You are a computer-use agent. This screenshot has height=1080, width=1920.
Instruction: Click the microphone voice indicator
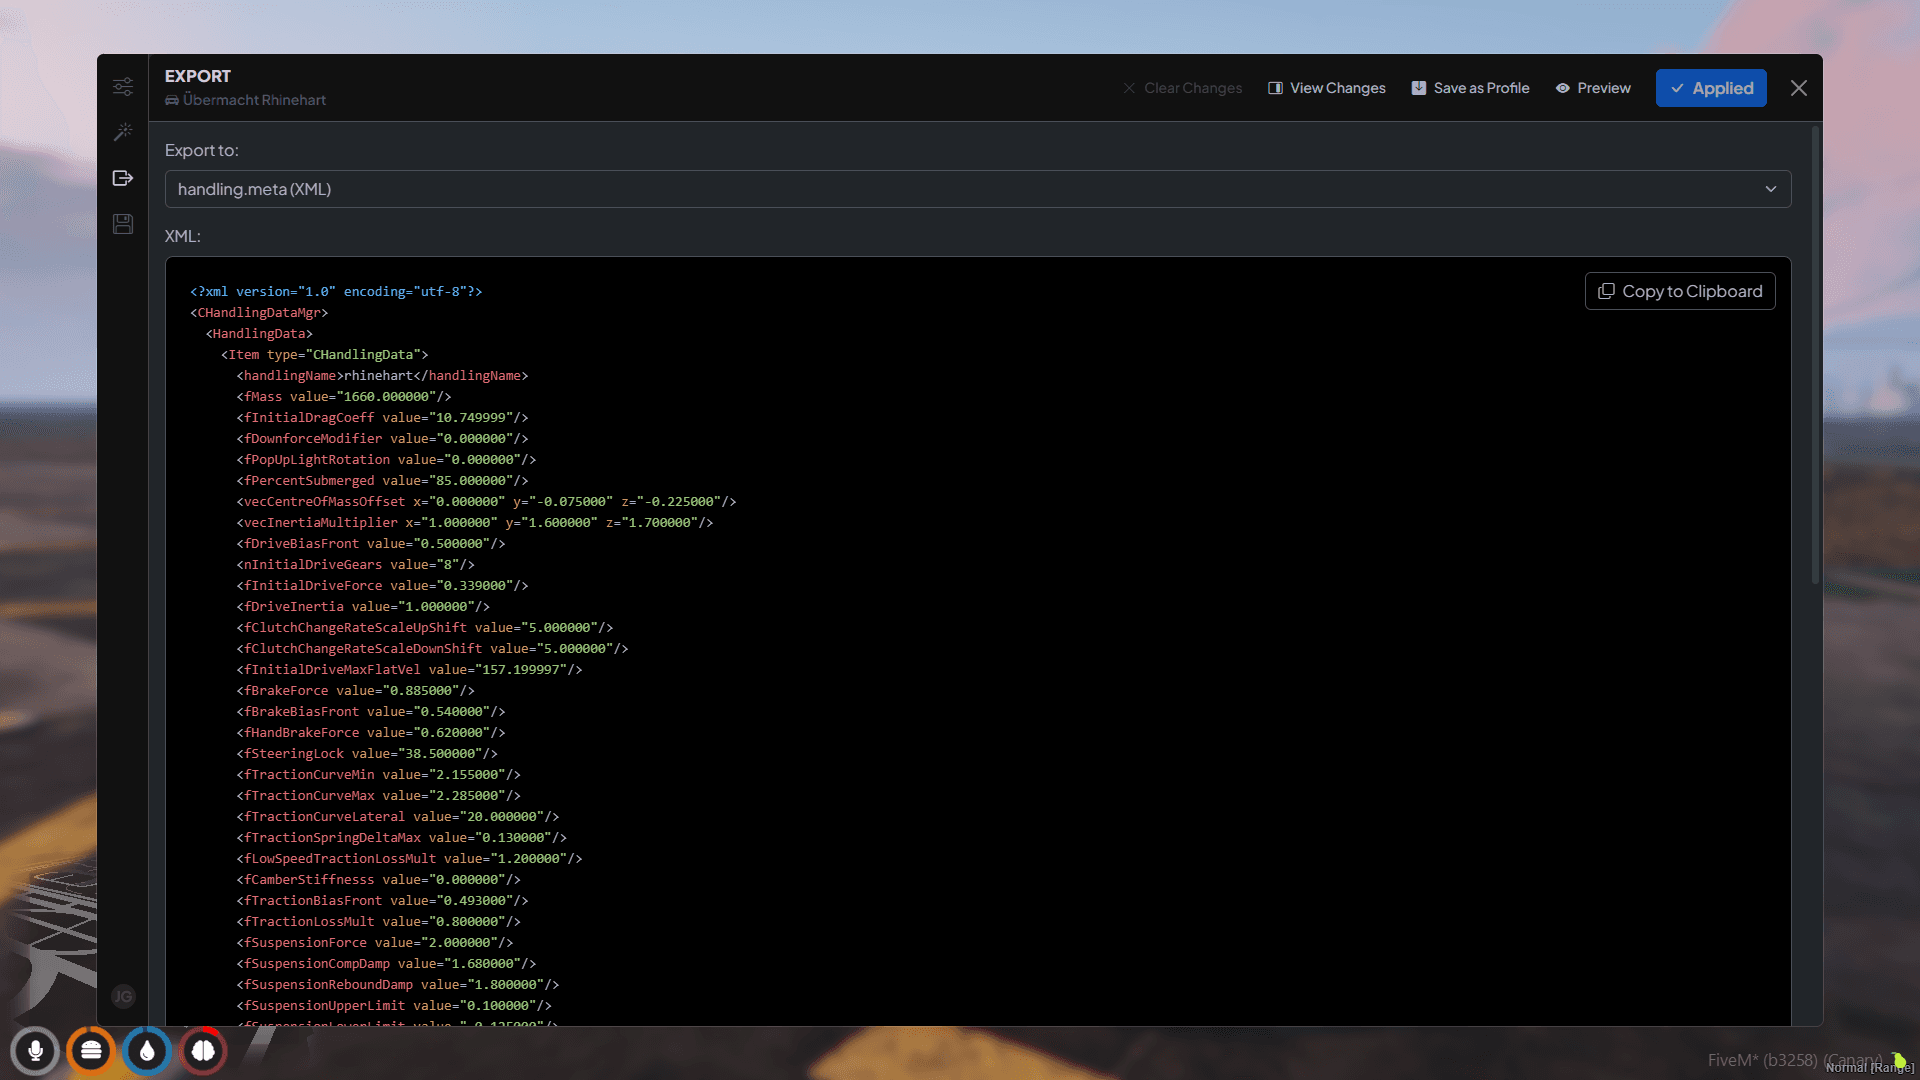point(35,1051)
